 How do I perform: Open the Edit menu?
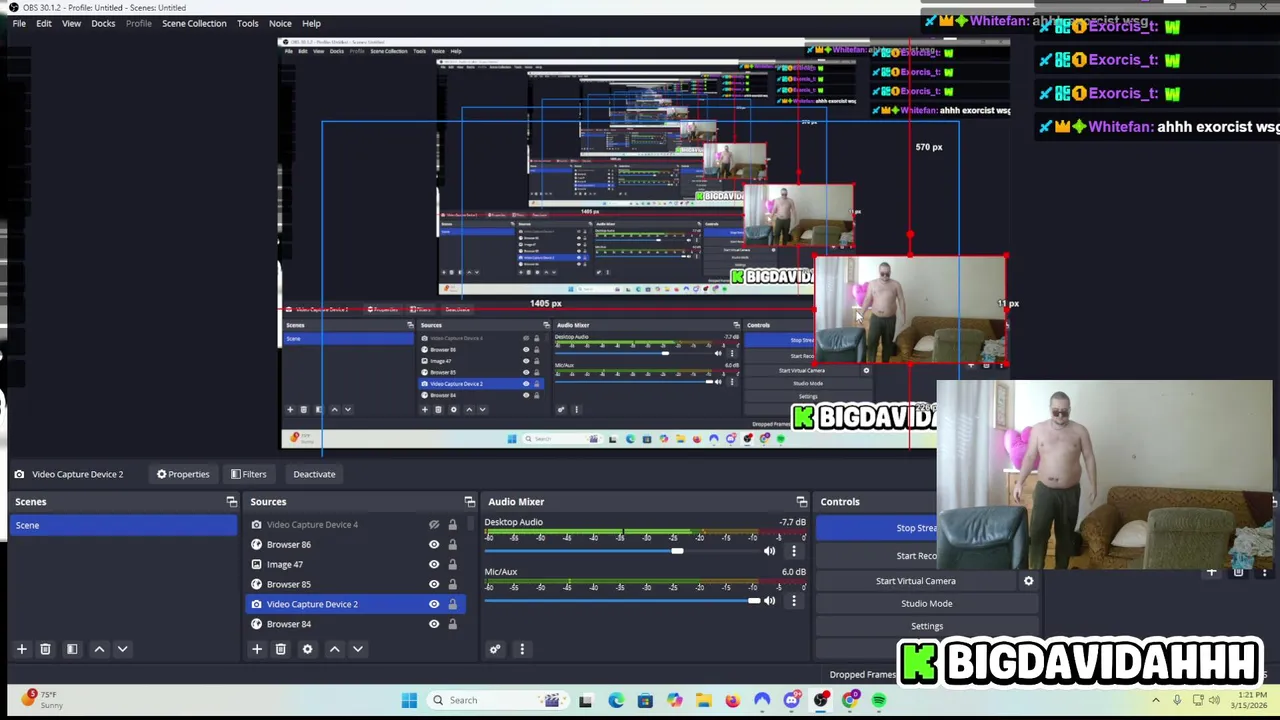(44, 23)
